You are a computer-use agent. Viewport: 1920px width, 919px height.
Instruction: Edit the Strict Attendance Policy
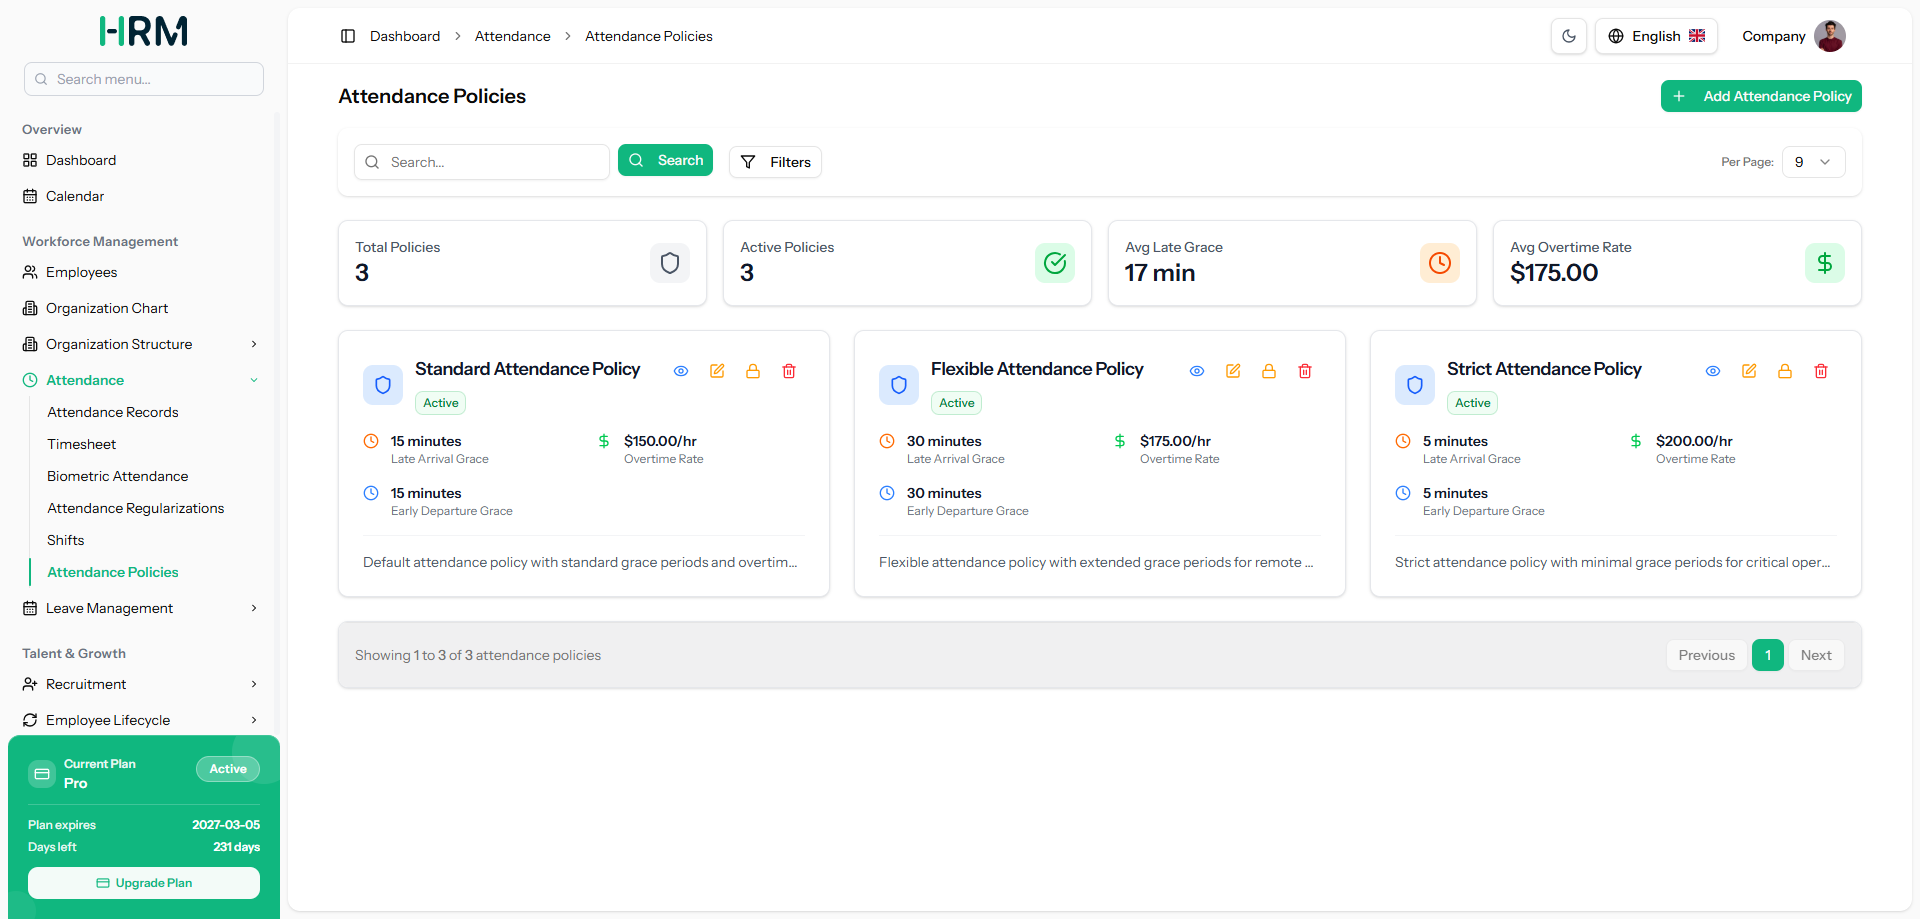click(x=1749, y=371)
